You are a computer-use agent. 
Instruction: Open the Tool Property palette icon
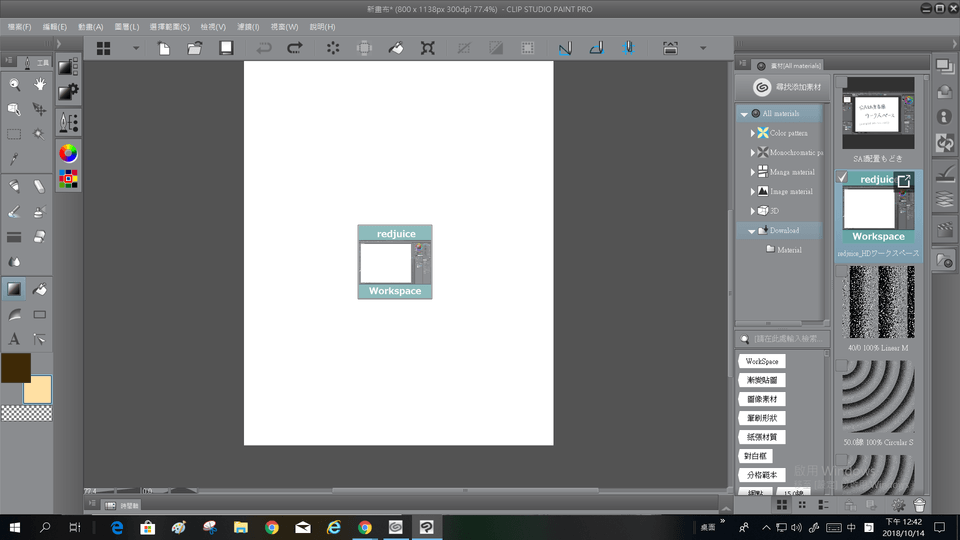tap(68, 92)
